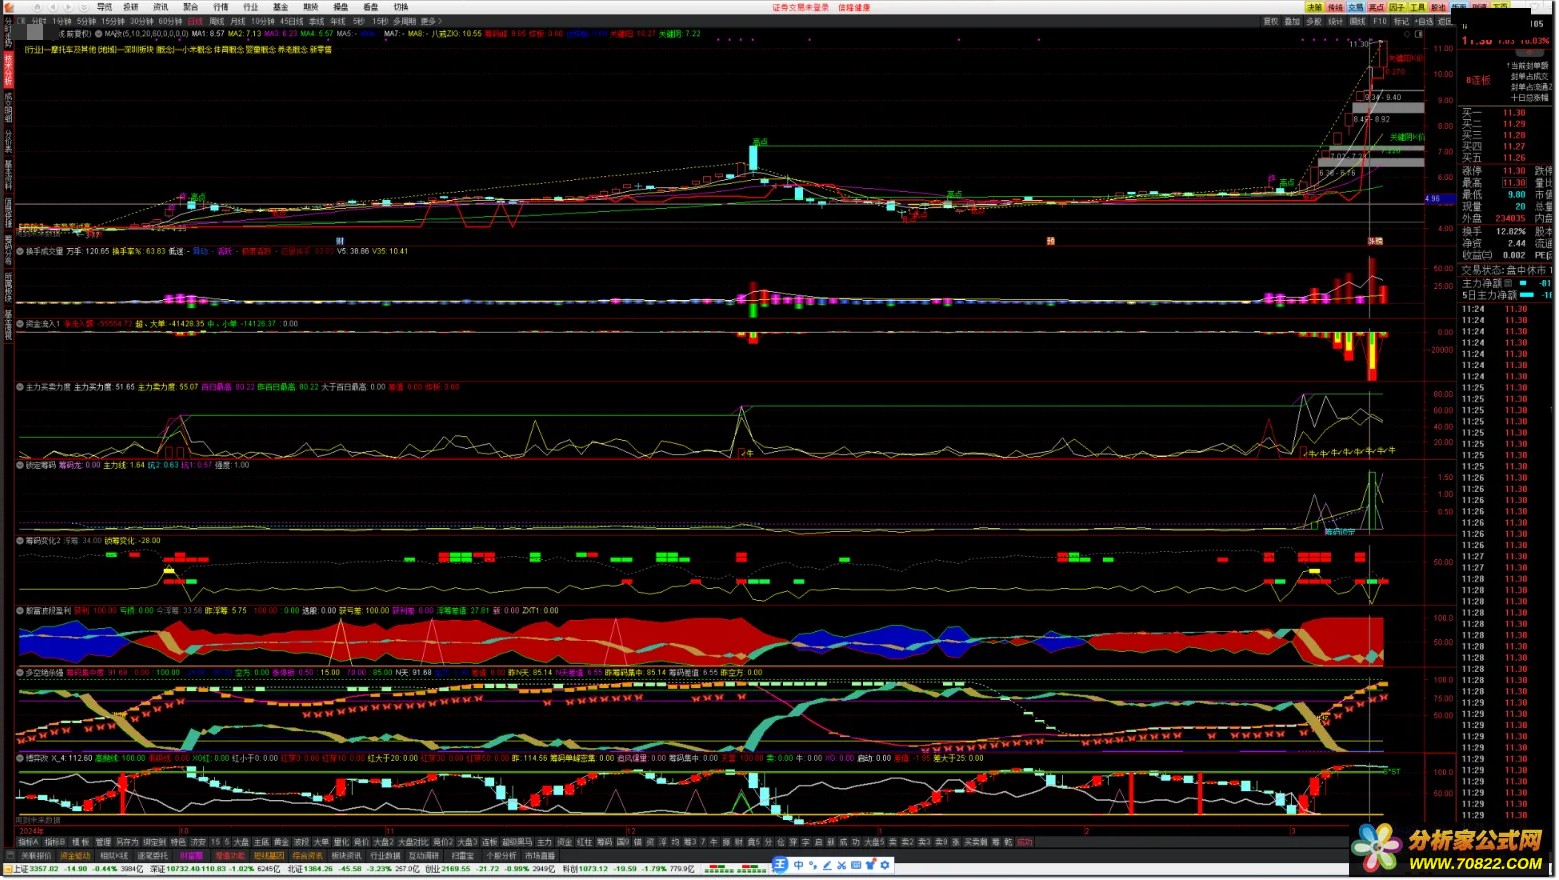Open the 切换 menu

pyautogui.click(x=401, y=7)
